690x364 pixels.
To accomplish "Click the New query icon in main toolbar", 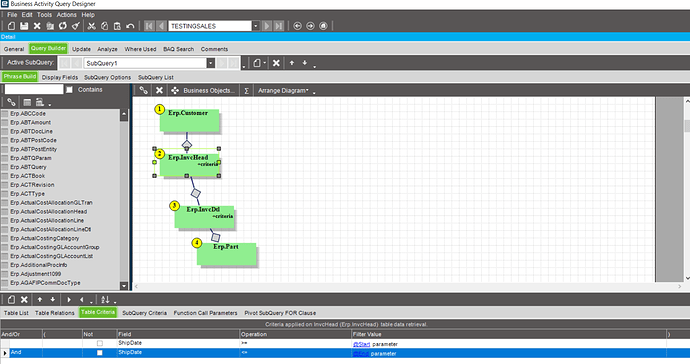I will pyautogui.click(x=11, y=26).
